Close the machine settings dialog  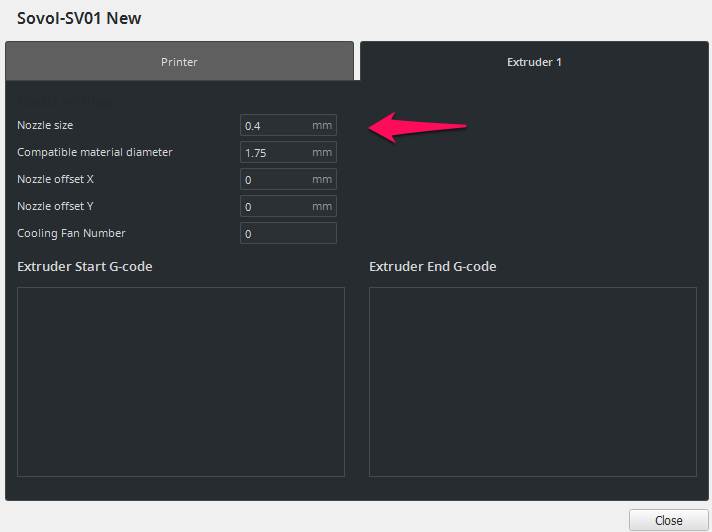coord(668,520)
